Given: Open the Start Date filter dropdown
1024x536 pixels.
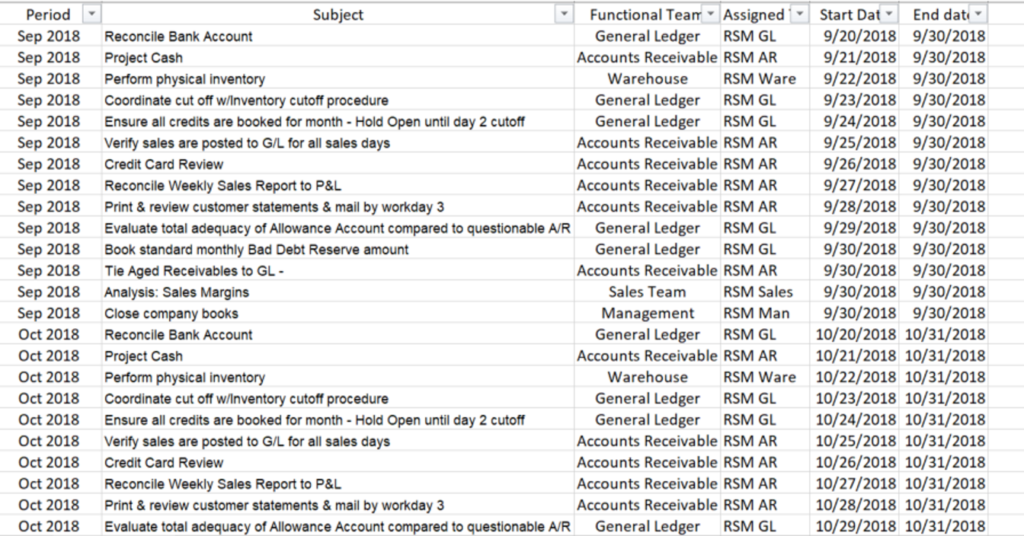Looking at the screenshot, I should [x=889, y=14].
